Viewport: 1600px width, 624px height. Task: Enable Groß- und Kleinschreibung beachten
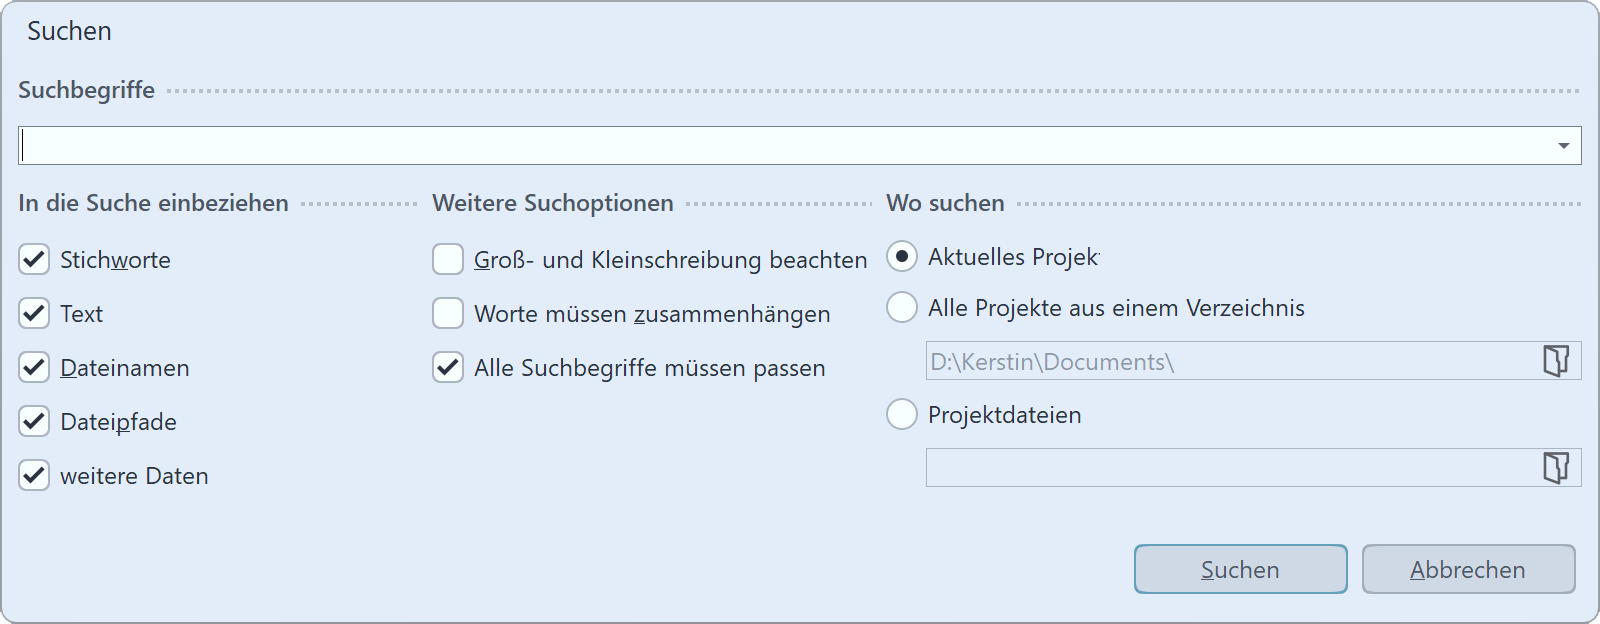pyautogui.click(x=446, y=259)
